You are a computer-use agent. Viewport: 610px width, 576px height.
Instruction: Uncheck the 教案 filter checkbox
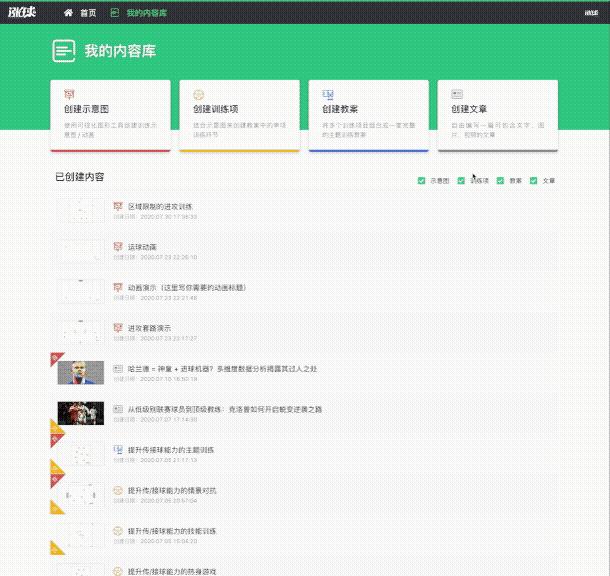point(500,180)
